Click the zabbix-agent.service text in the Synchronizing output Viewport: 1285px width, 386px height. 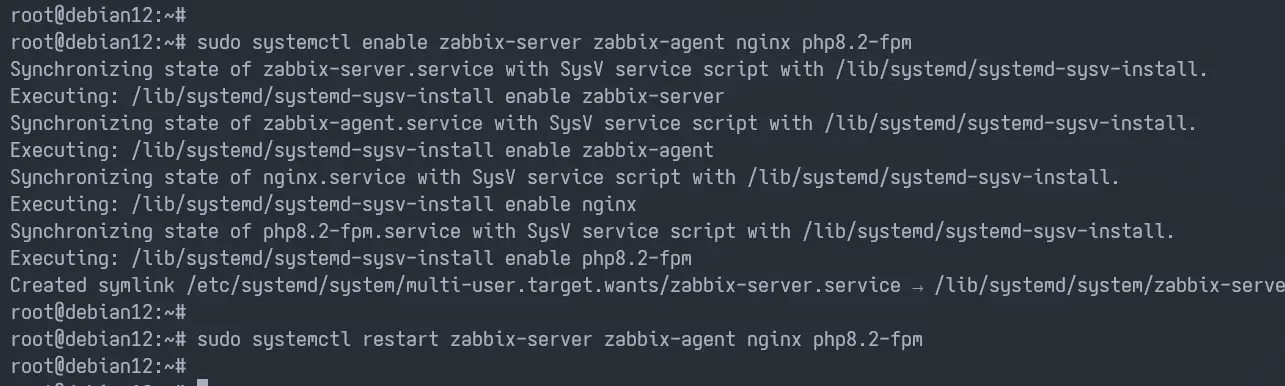pos(373,124)
